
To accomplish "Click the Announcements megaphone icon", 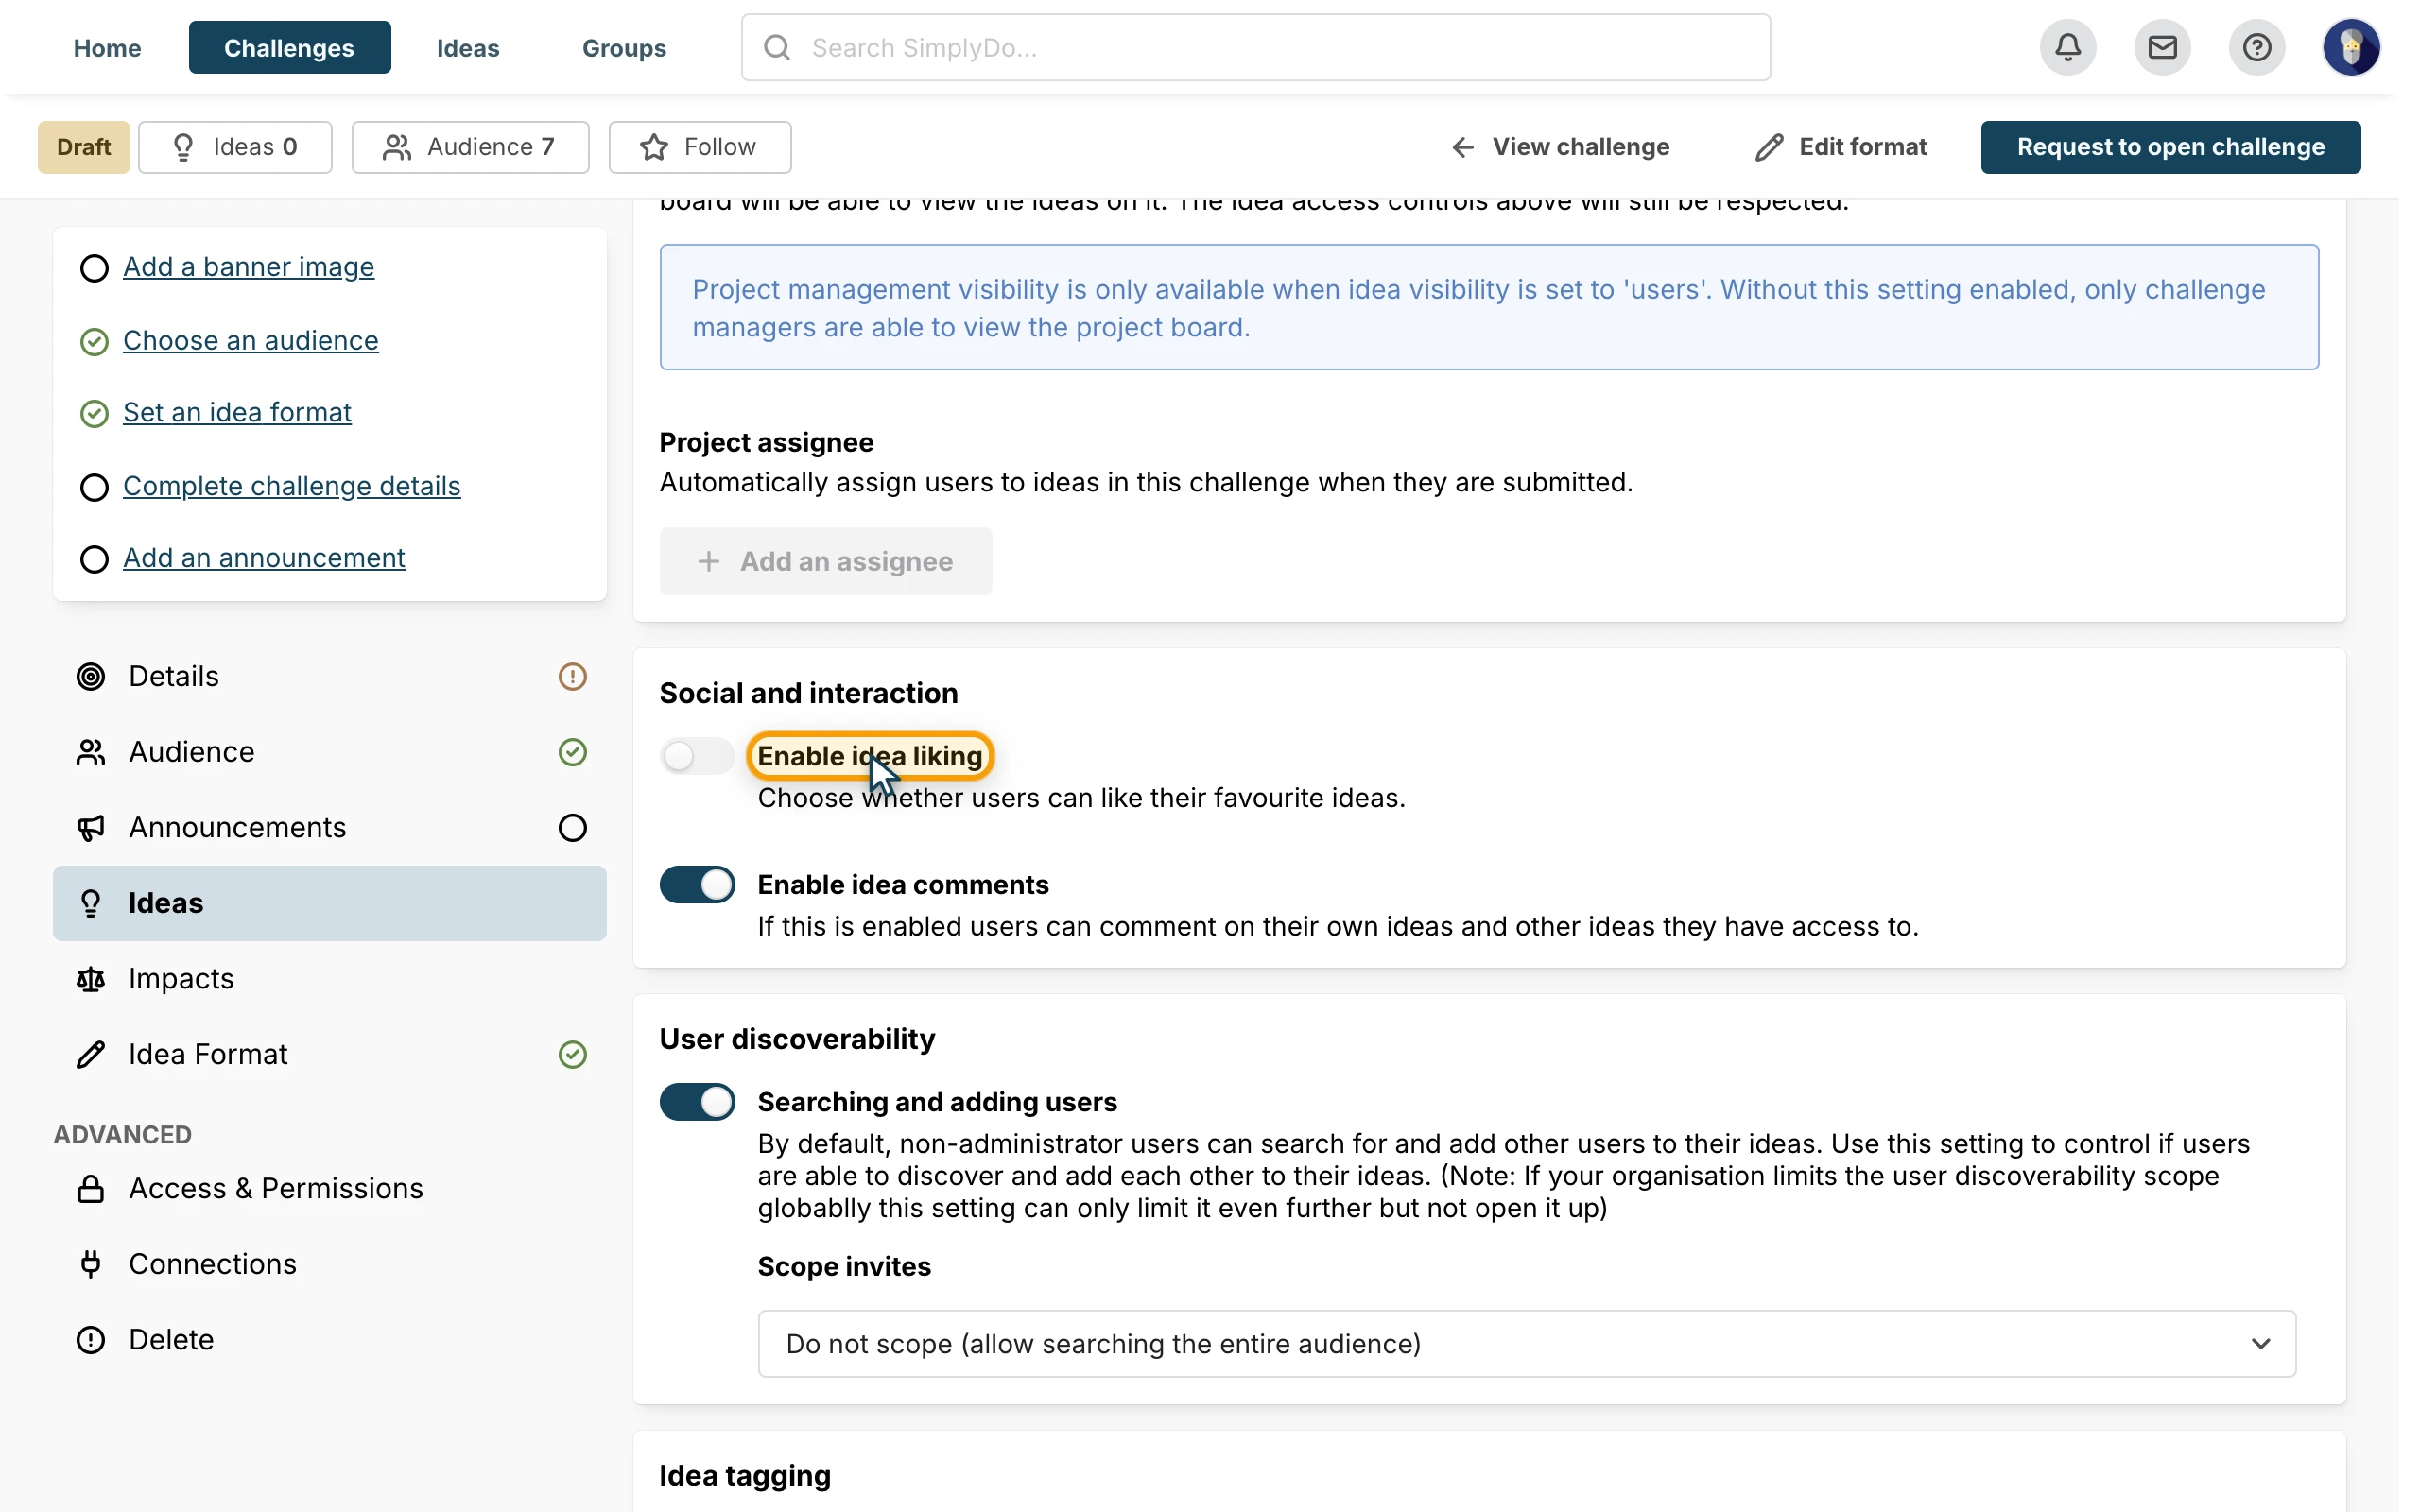I will click(91, 828).
